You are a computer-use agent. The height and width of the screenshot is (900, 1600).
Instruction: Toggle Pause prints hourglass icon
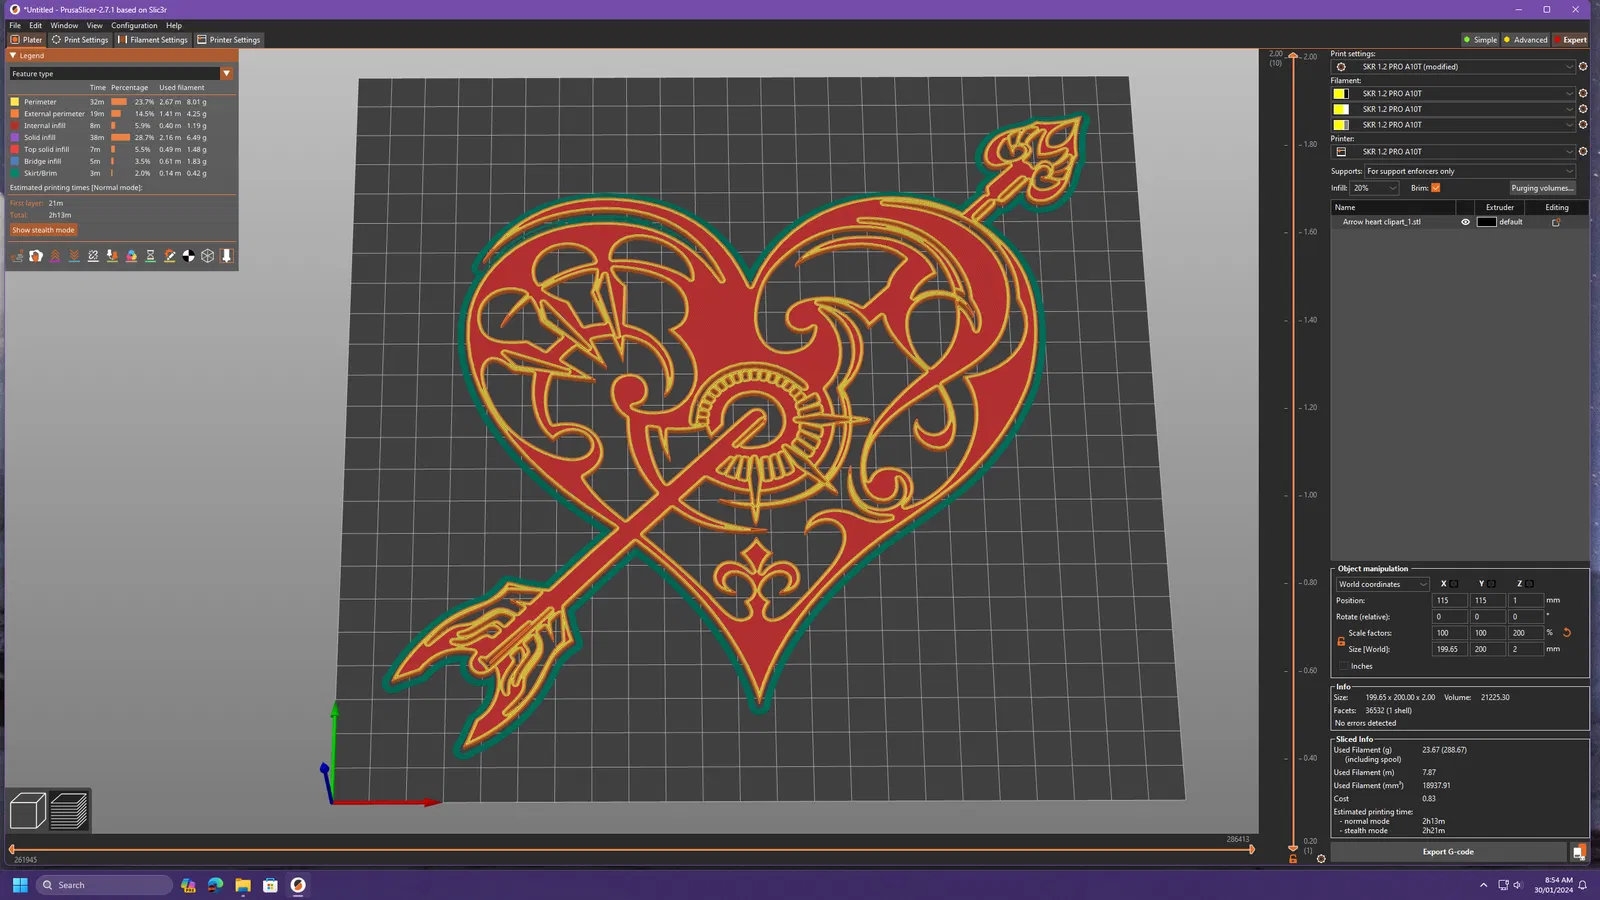point(150,256)
